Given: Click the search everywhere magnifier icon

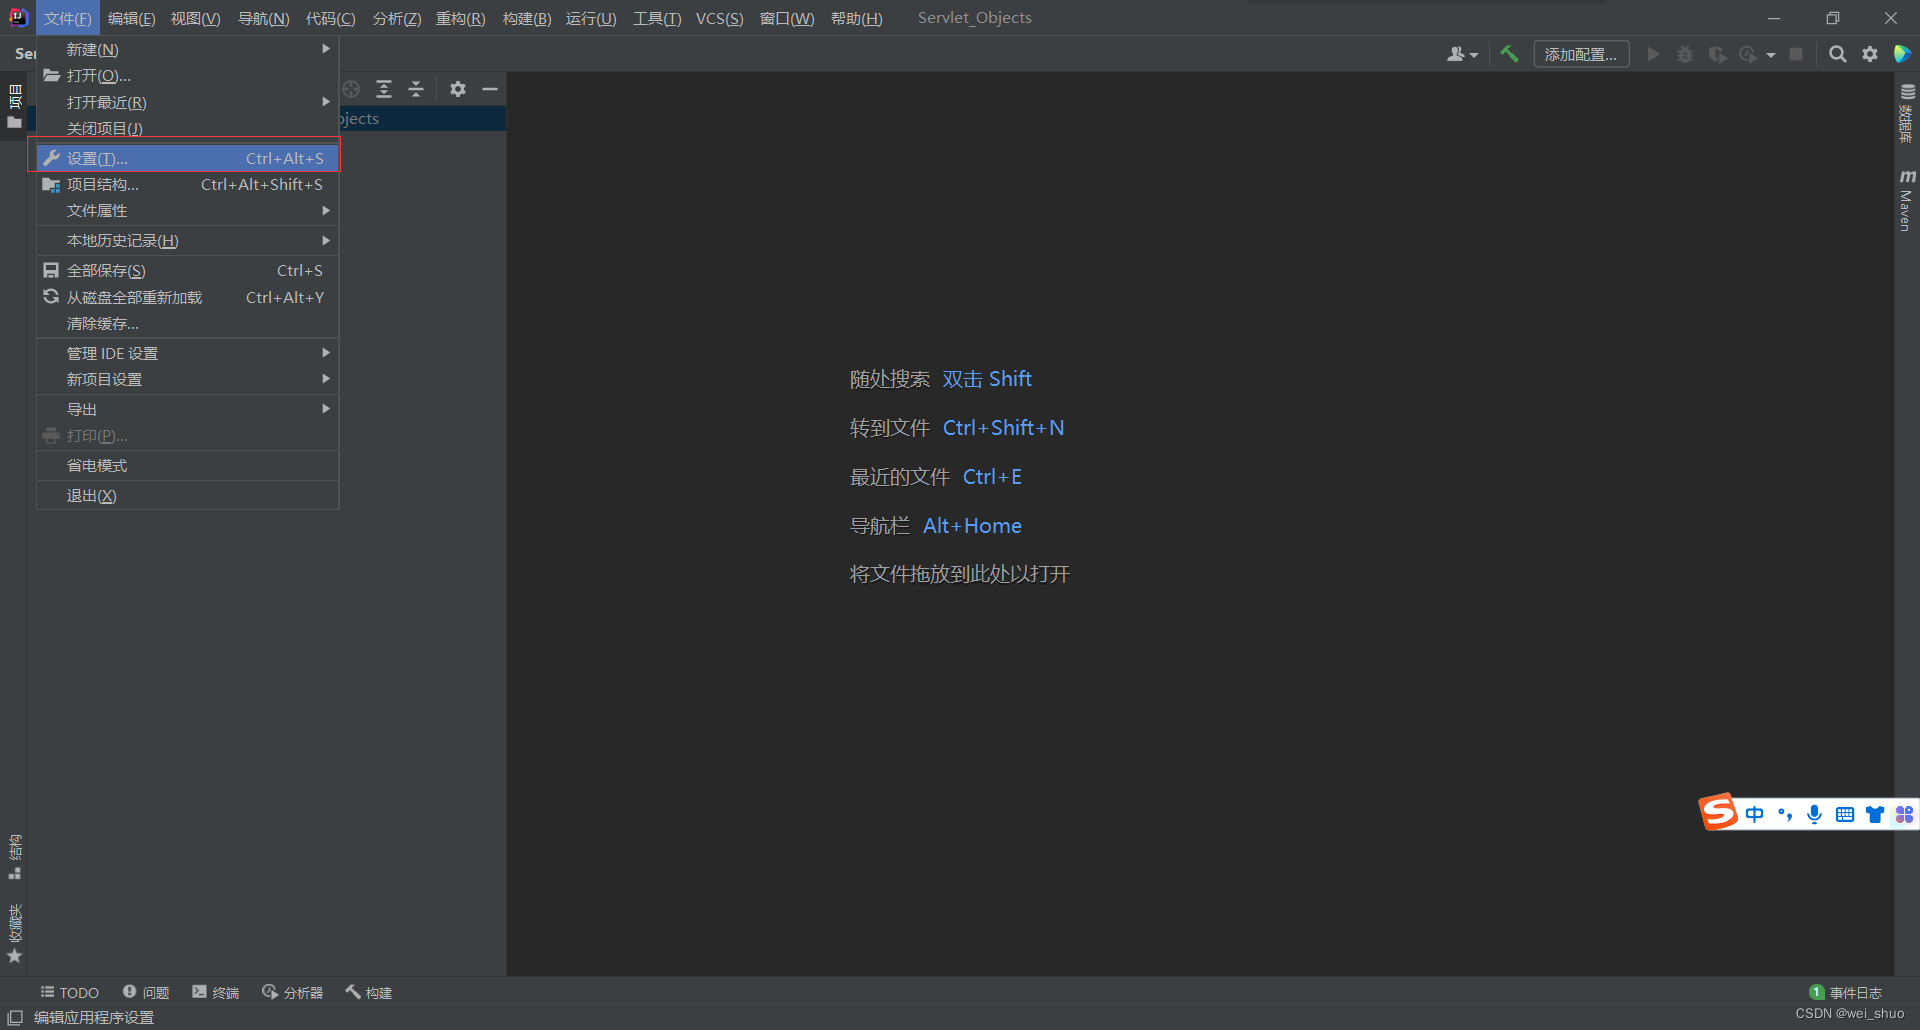Looking at the screenshot, I should (x=1837, y=54).
